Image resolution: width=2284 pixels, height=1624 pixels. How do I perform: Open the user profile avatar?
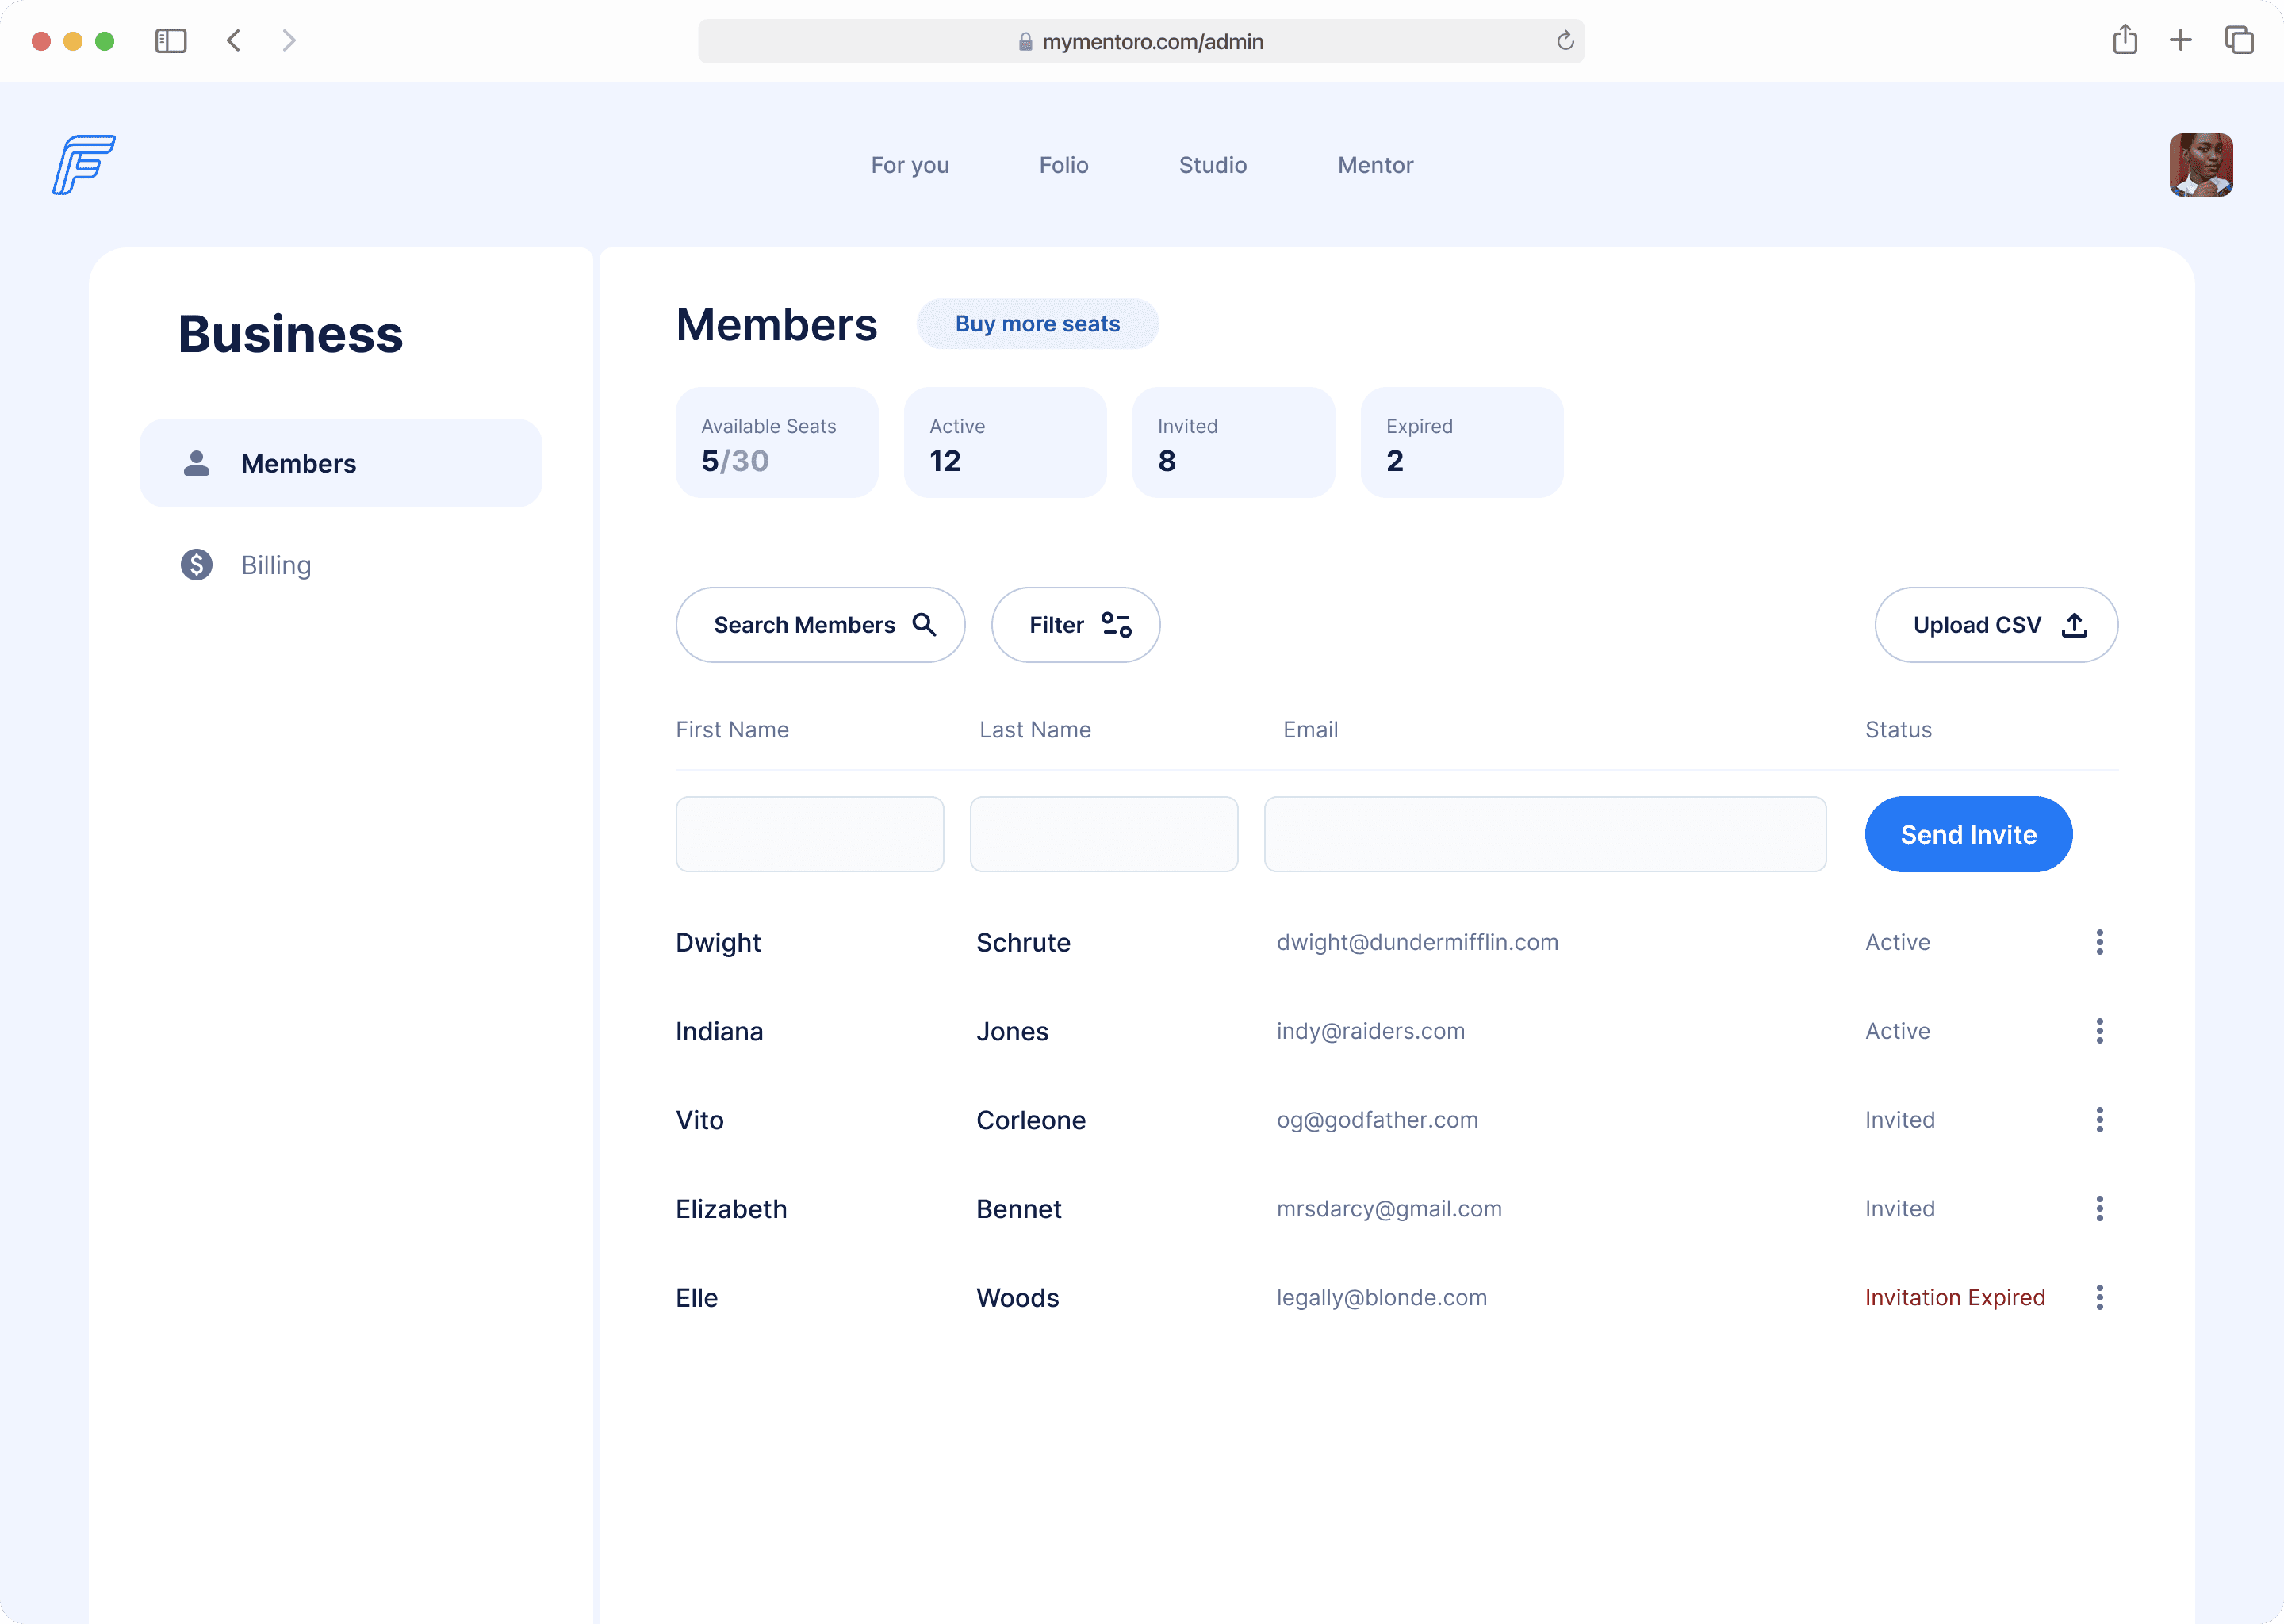2200,165
